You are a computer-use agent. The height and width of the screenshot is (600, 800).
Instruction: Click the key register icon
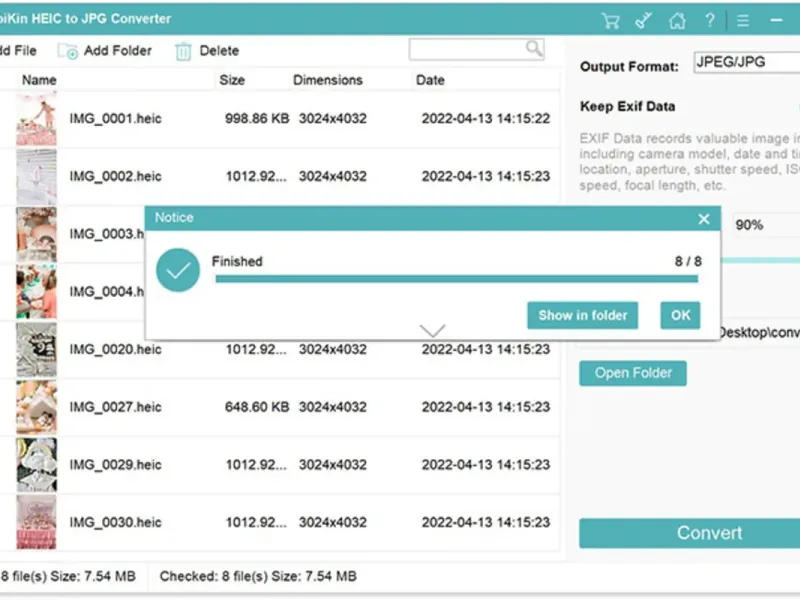(x=643, y=21)
